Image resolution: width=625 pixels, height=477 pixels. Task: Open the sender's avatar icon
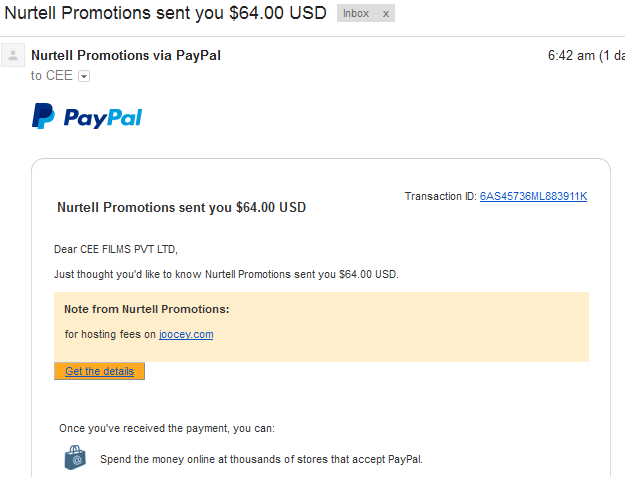tap(13, 55)
